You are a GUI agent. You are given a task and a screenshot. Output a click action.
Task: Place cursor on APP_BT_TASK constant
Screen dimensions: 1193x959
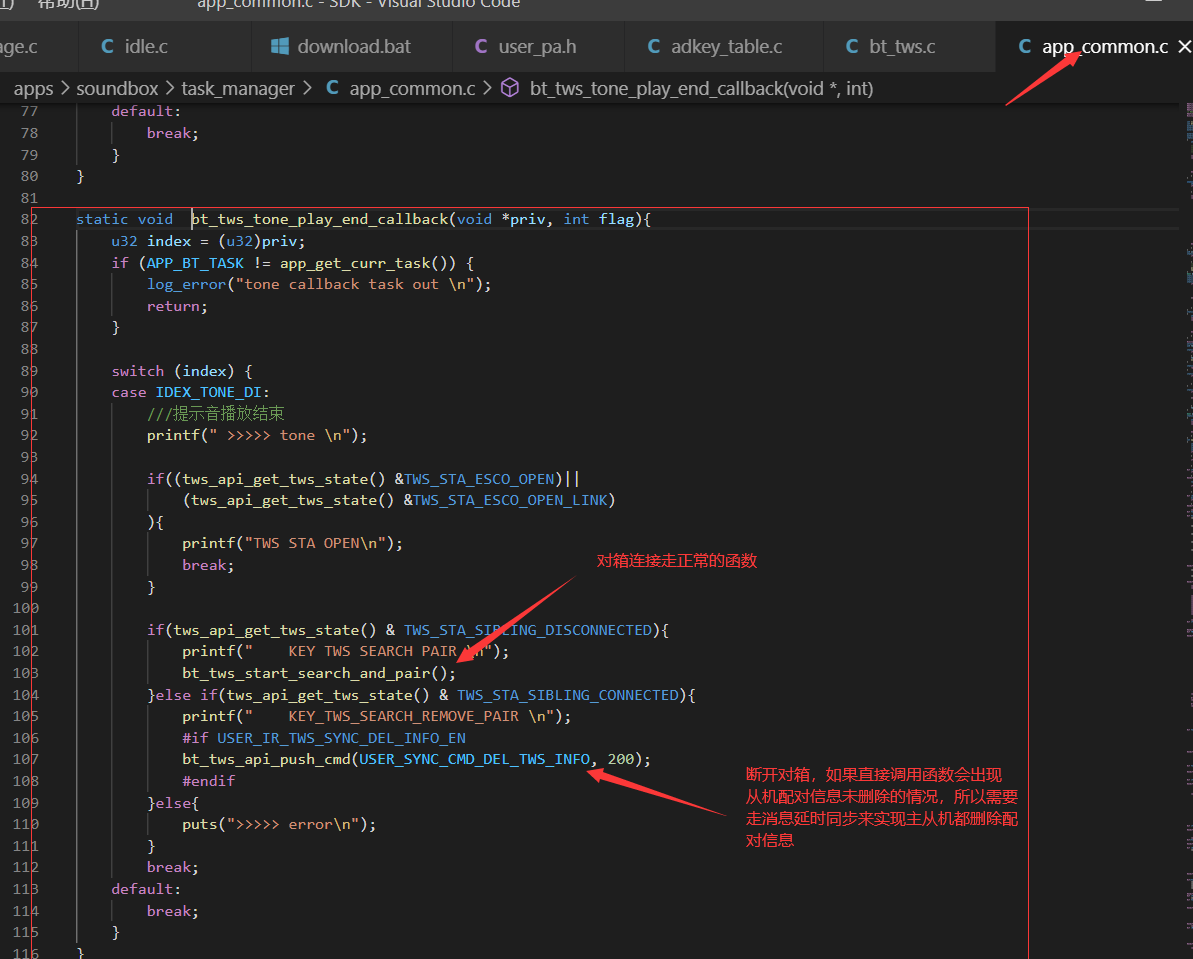coord(196,263)
